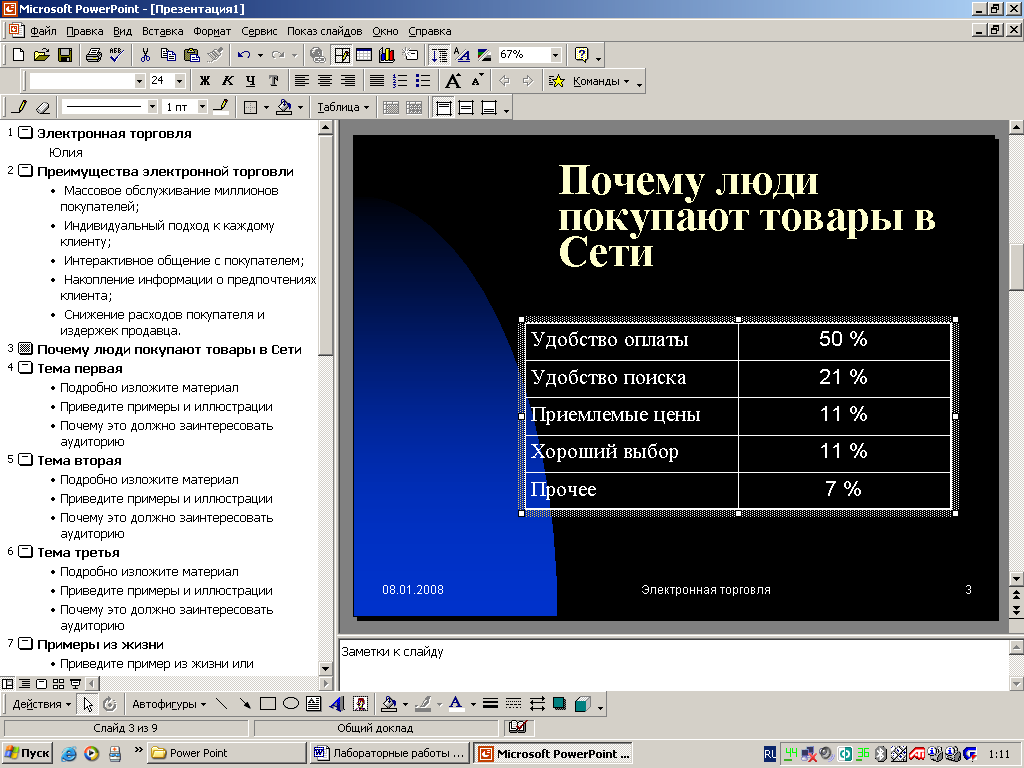Open the Показ слайдов menu
The image size is (1024, 768).
tap(324, 31)
